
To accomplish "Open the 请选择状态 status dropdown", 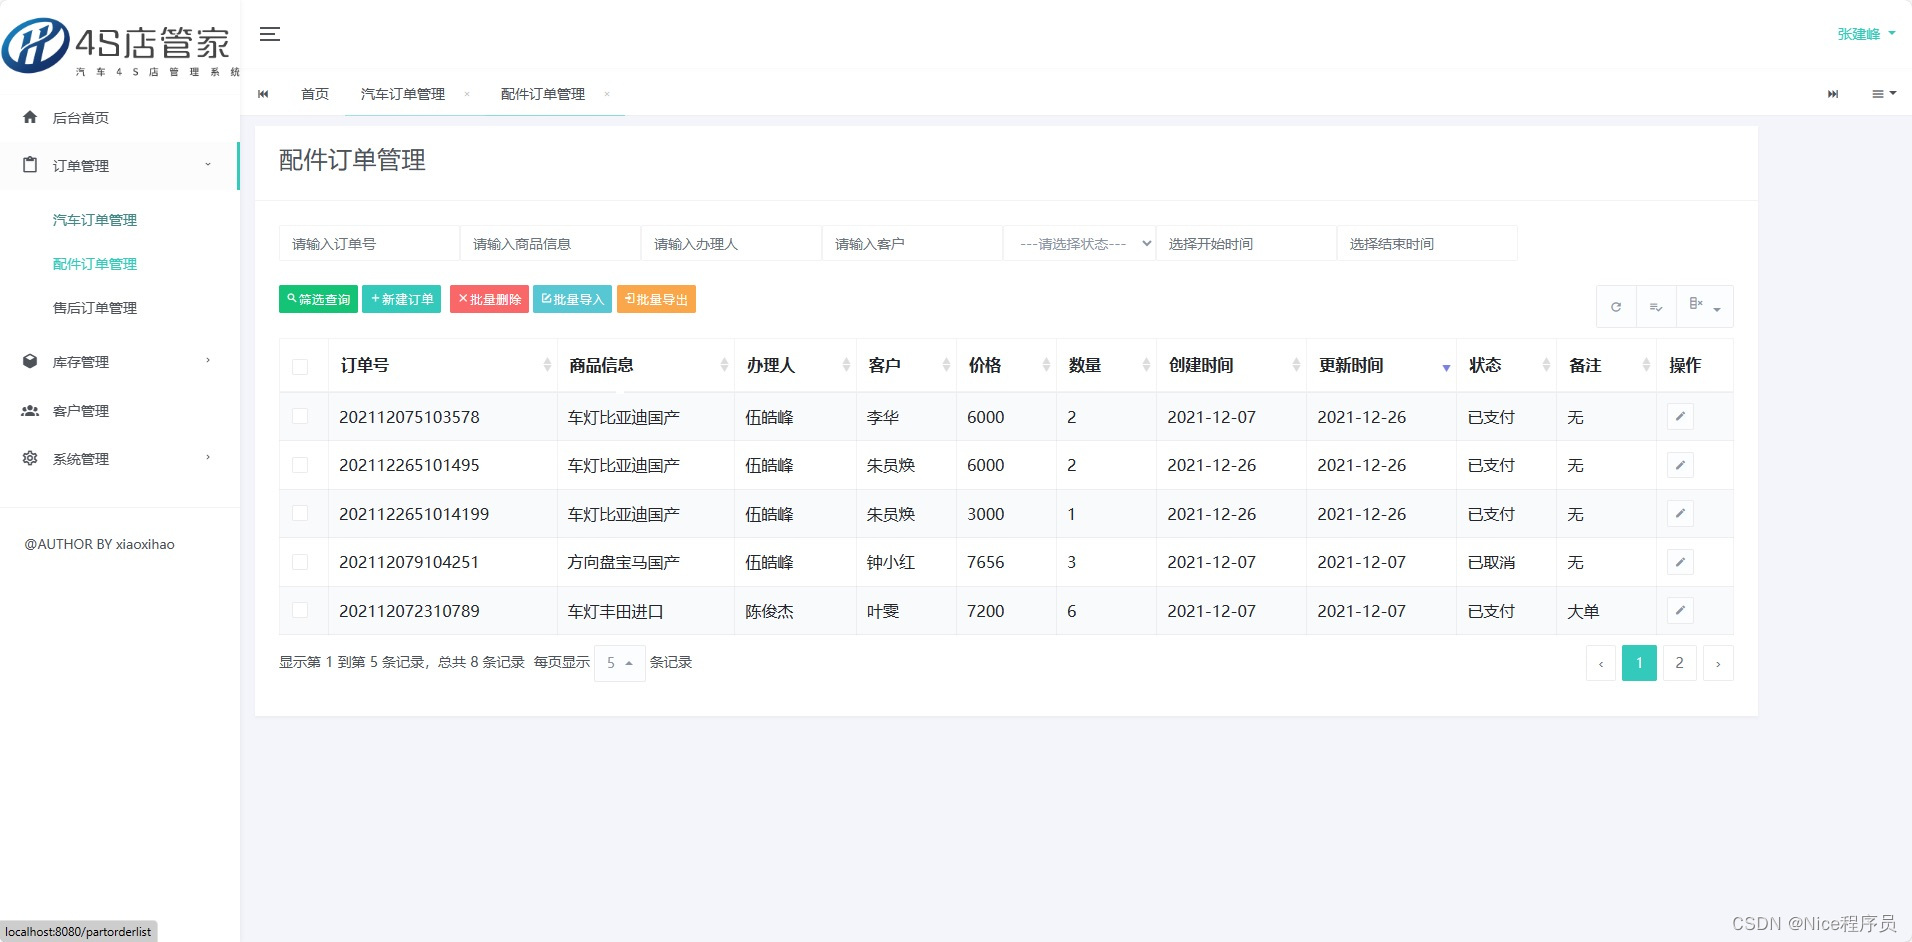I will 1079,243.
